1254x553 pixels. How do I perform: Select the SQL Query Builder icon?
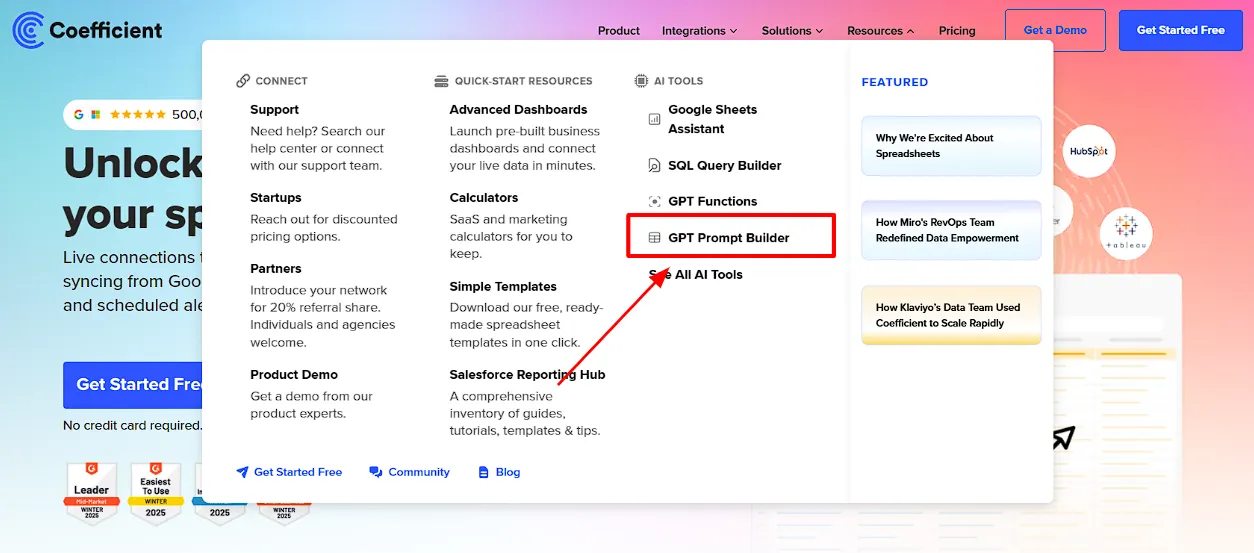655,166
